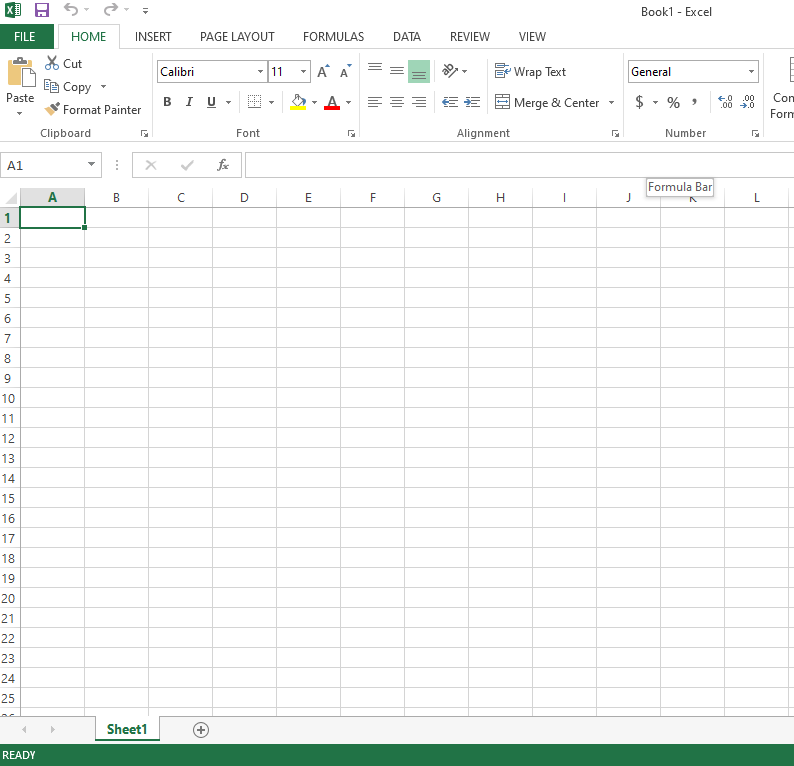
Task: Click the Save icon in quick access toolbar
Action: tap(41, 10)
